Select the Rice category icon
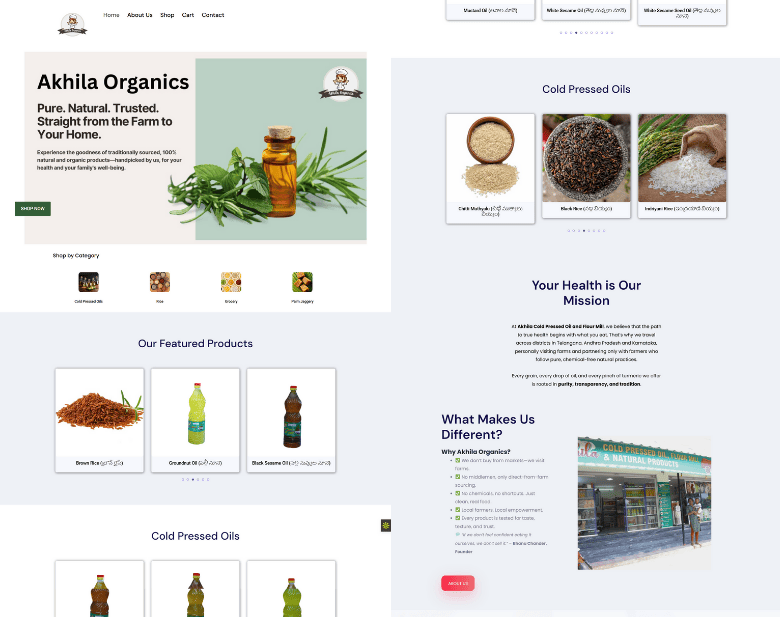This screenshot has width=780, height=617. pos(160,282)
